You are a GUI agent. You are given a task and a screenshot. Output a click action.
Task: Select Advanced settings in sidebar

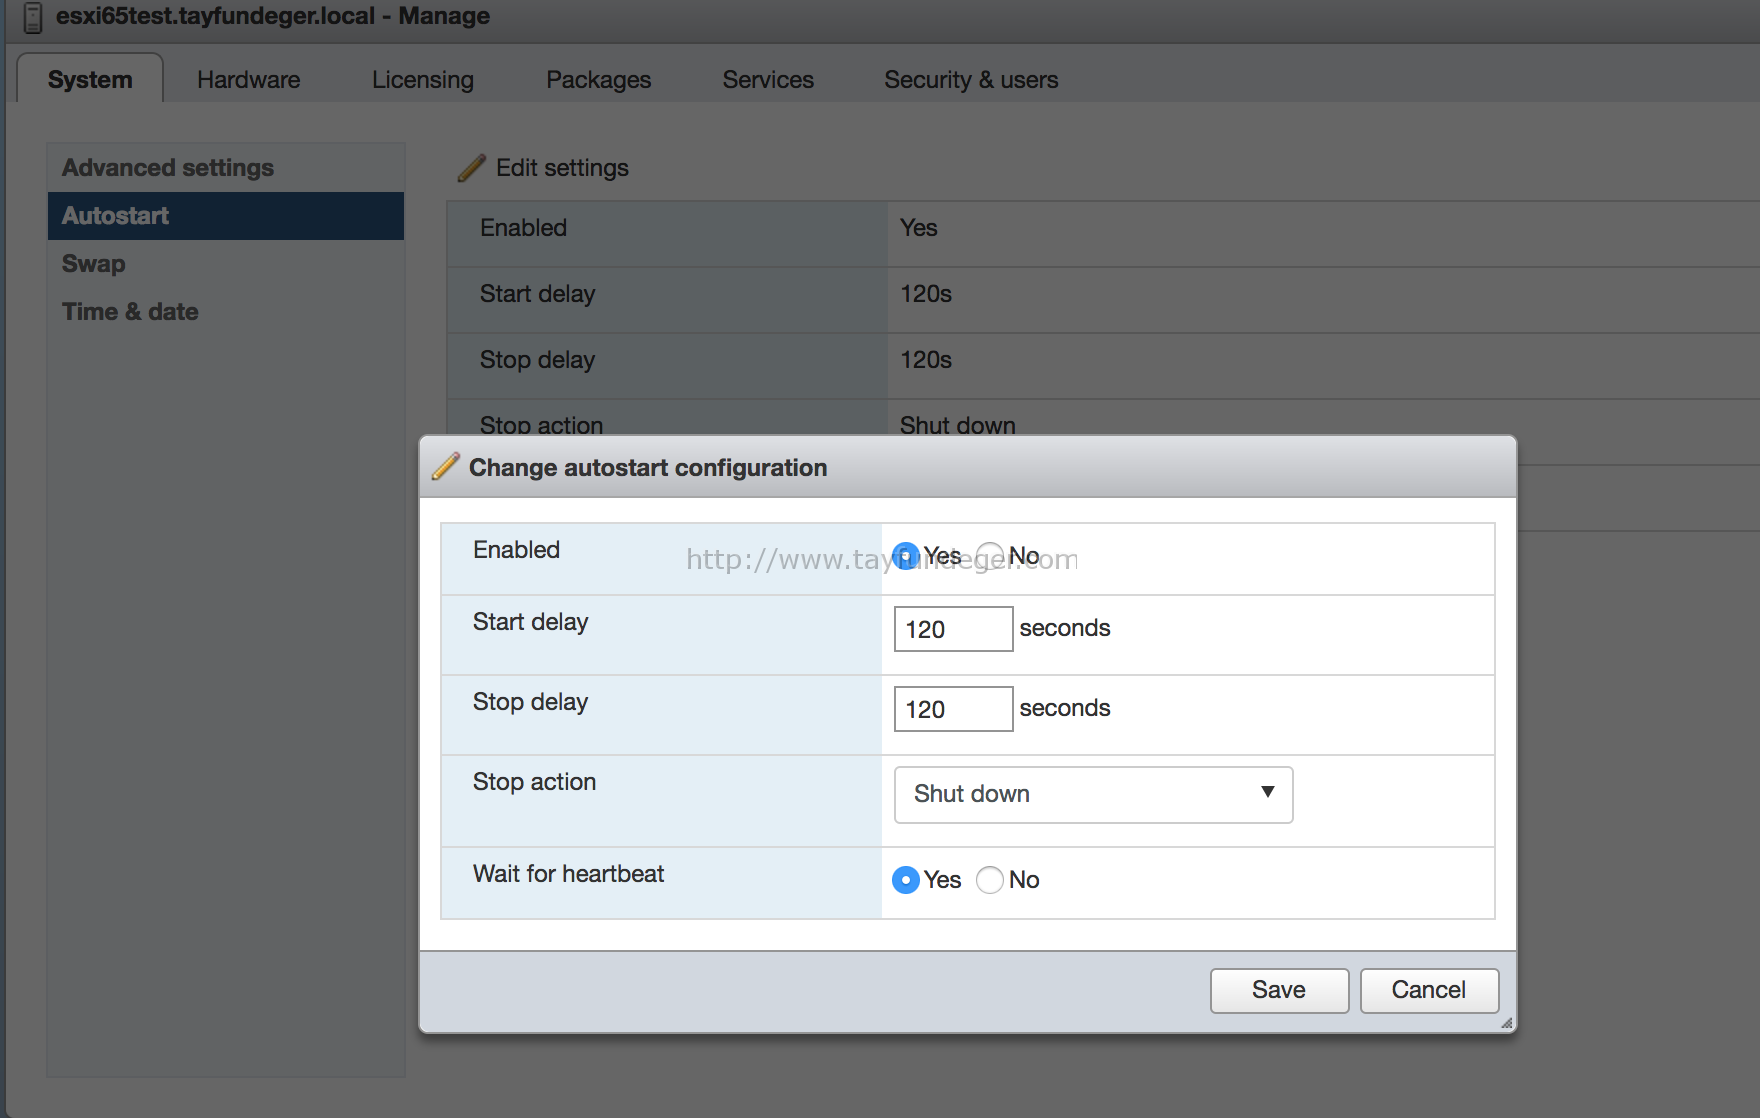(x=226, y=167)
